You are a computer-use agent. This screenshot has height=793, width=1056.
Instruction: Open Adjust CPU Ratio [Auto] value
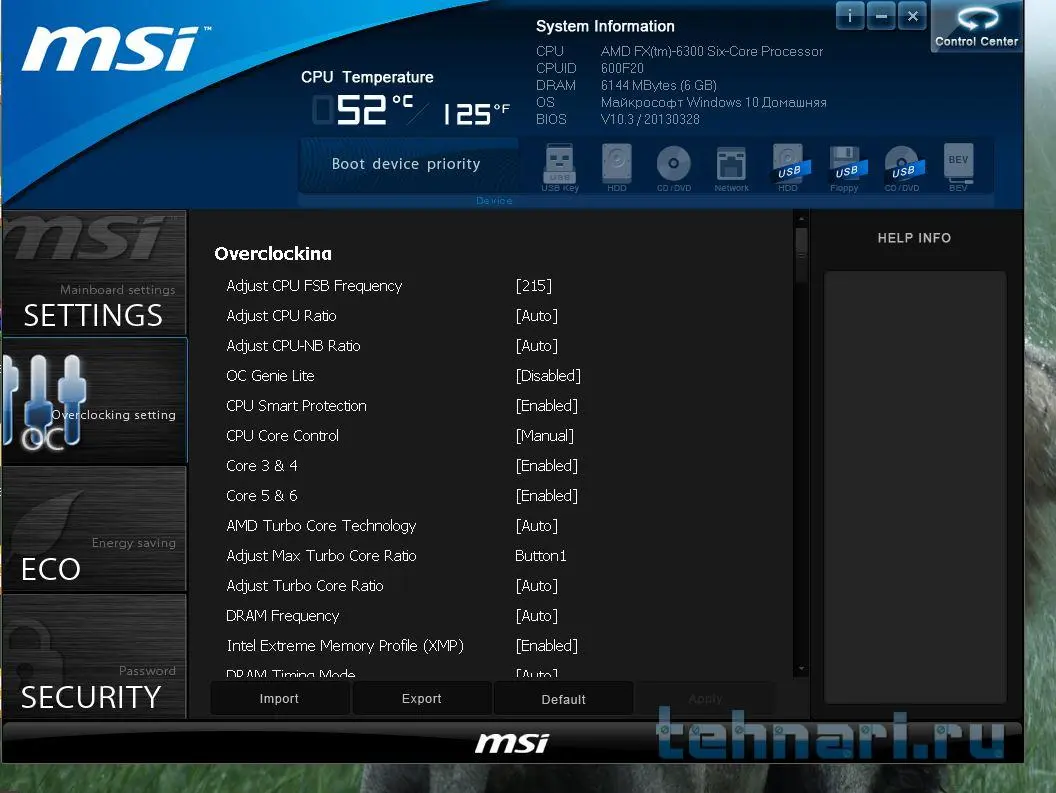[x=536, y=316]
